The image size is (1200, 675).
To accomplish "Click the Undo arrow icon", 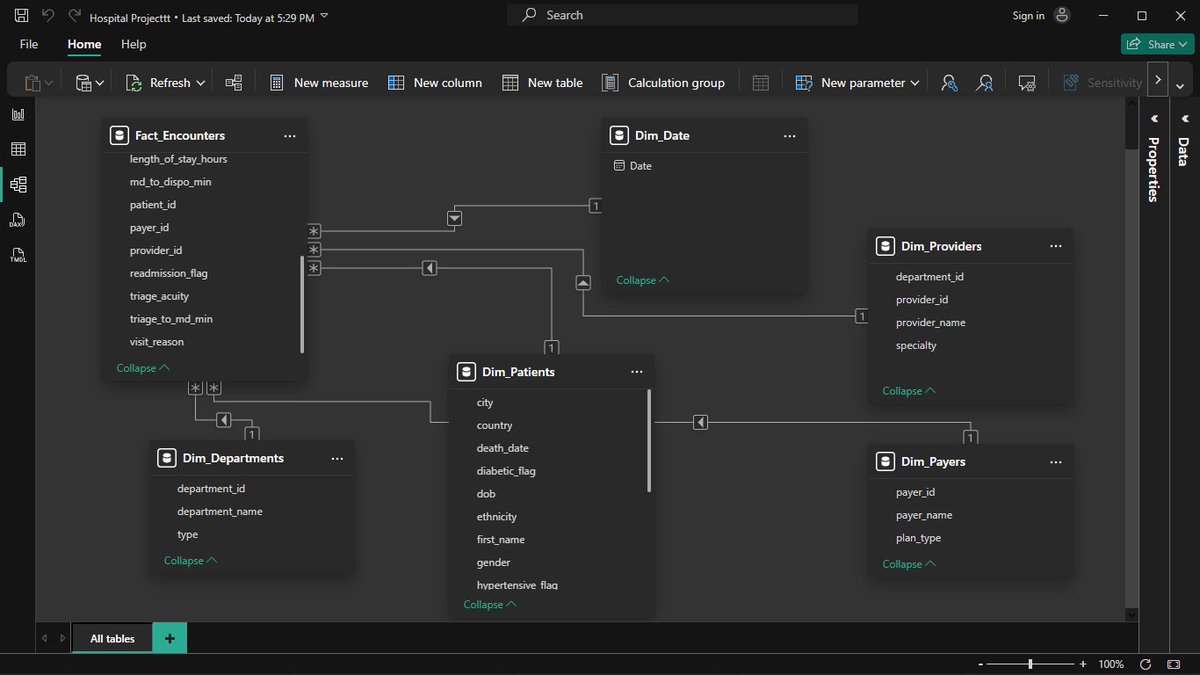I will click(x=48, y=16).
